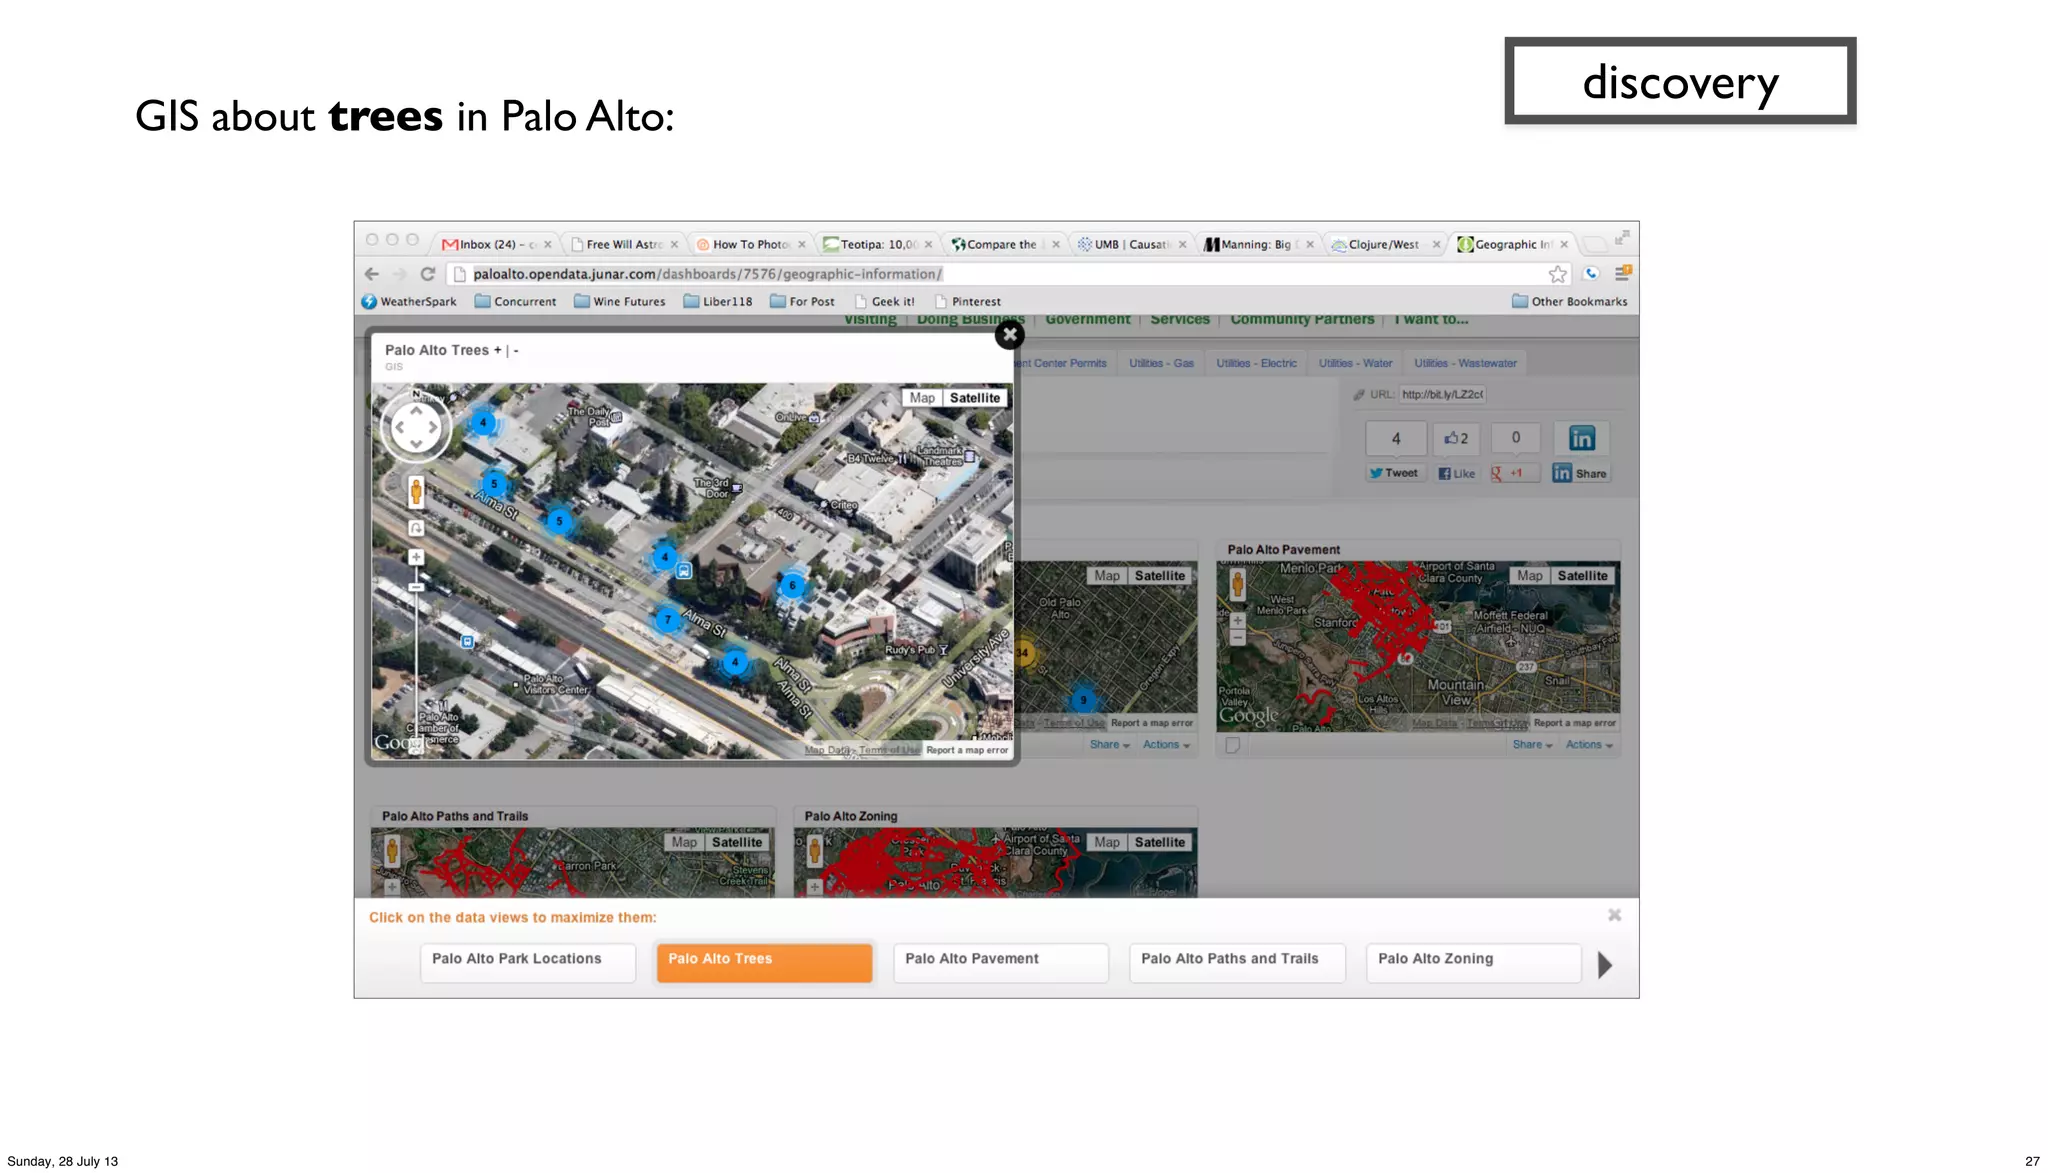Click the map pan control in Trees map

click(416, 428)
